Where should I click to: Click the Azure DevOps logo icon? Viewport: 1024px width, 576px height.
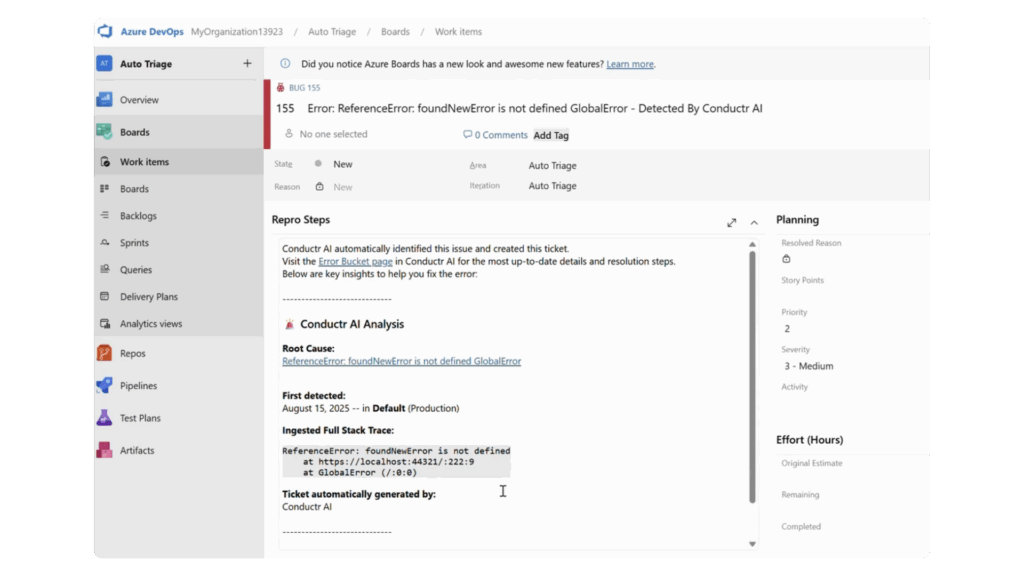(105, 31)
